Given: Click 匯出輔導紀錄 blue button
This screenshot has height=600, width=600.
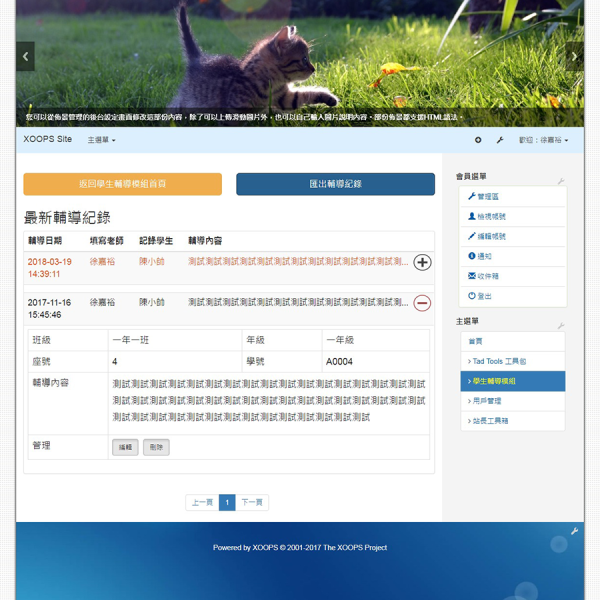Looking at the screenshot, I should click(336, 184).
